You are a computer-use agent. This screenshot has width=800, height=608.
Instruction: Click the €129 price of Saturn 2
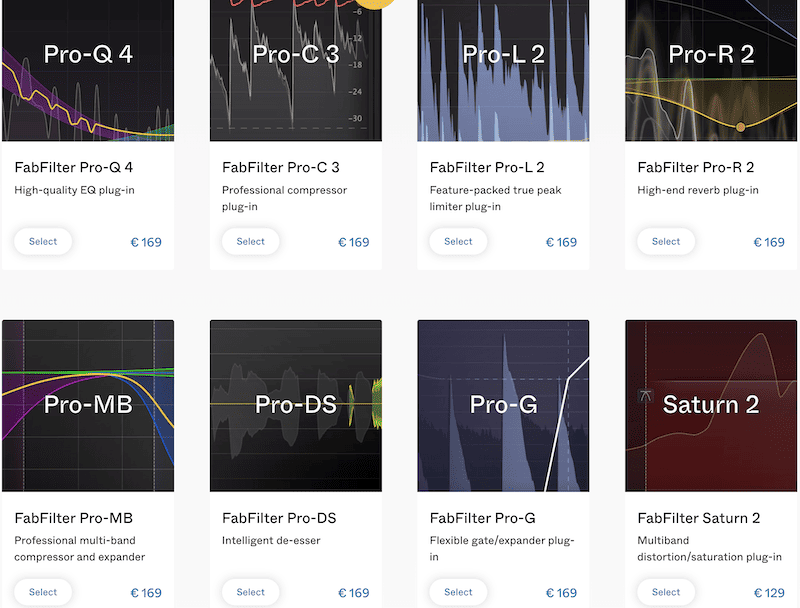[769, 593]
